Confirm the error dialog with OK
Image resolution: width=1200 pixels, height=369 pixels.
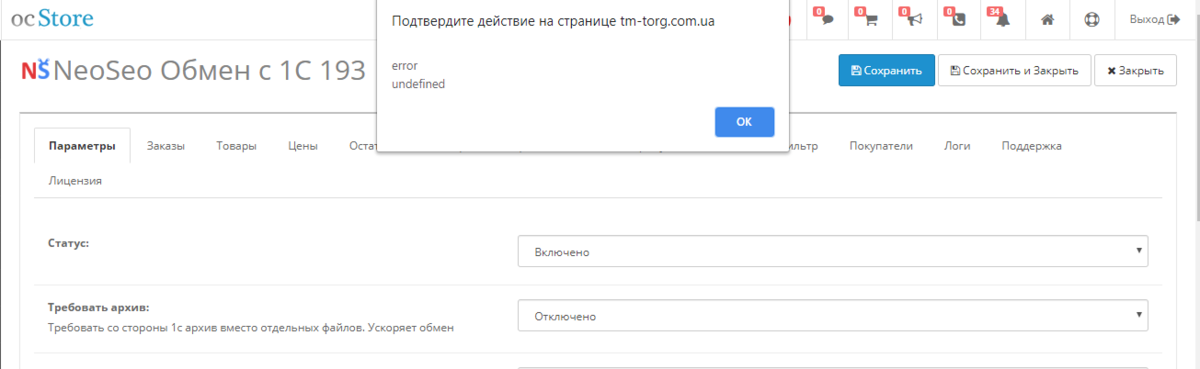click(744, 121)
